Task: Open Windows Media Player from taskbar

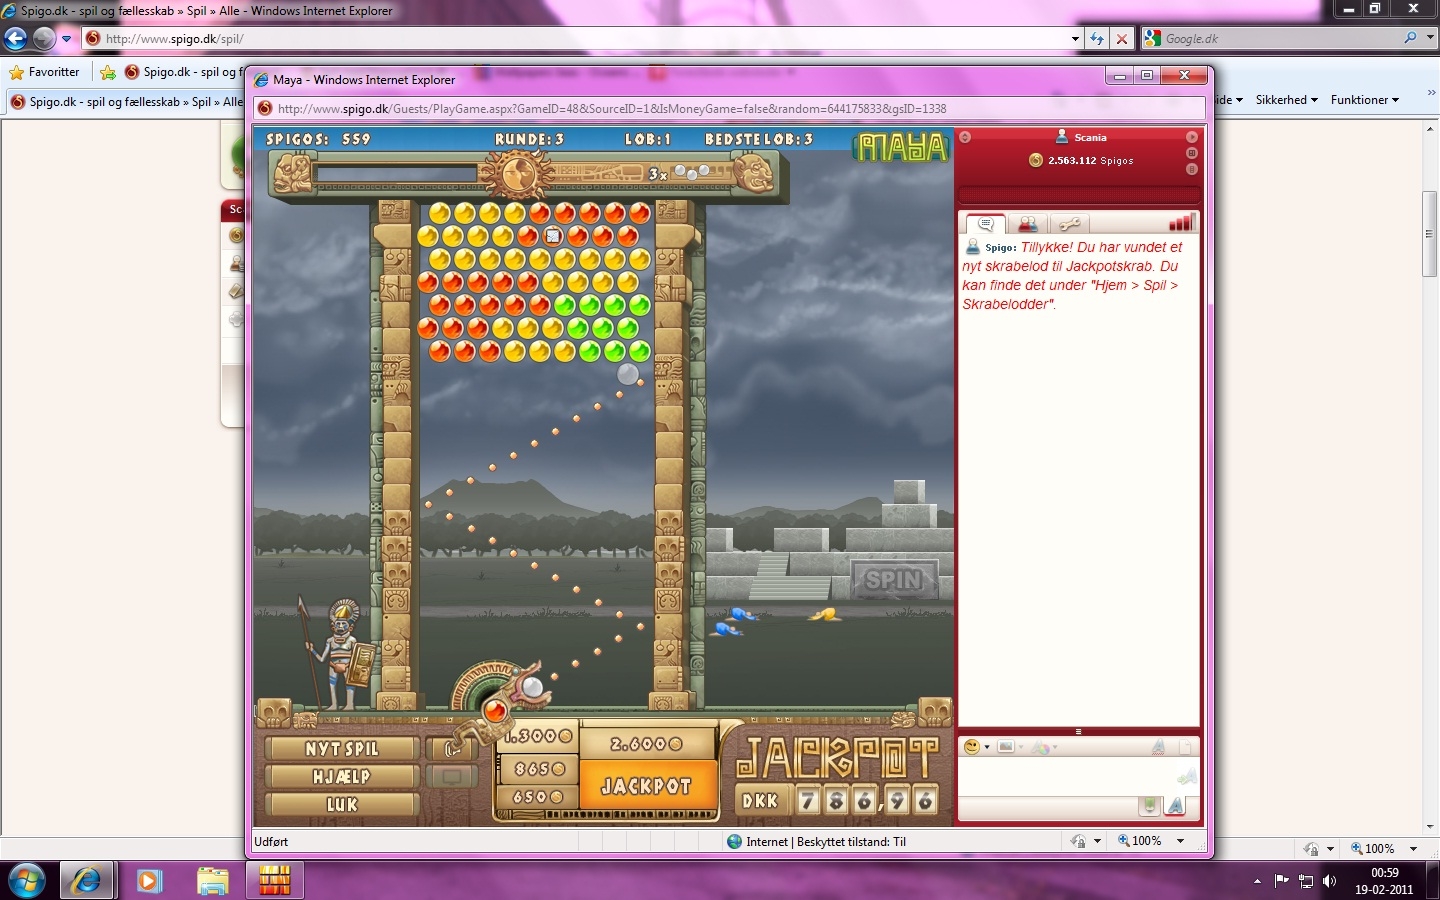Action: click(149, 881)
